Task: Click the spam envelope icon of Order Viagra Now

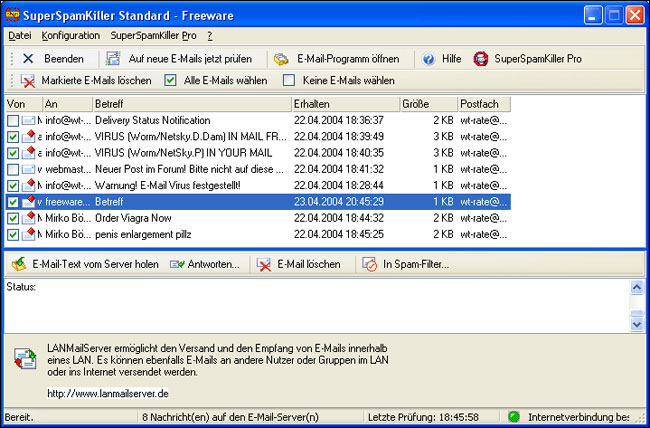Action: tap(28, 218)
